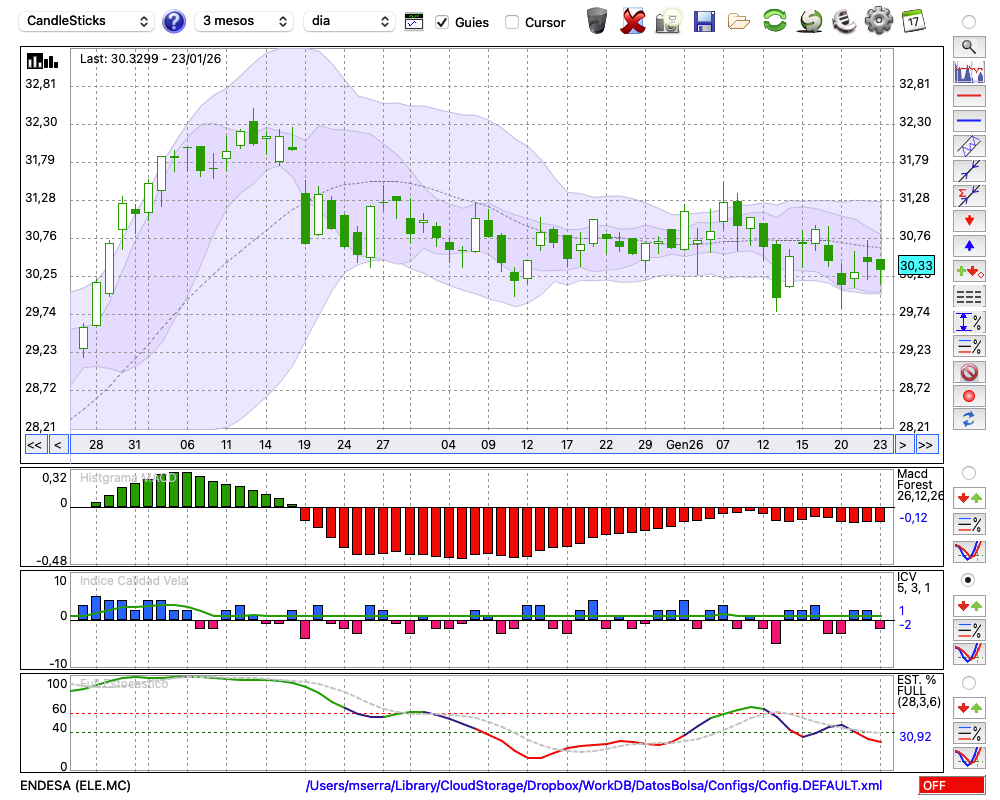Viewport: 1000px width, 800px height.
Task: Select the radio button beside MACD panel
Action: [x=968, y=472]
